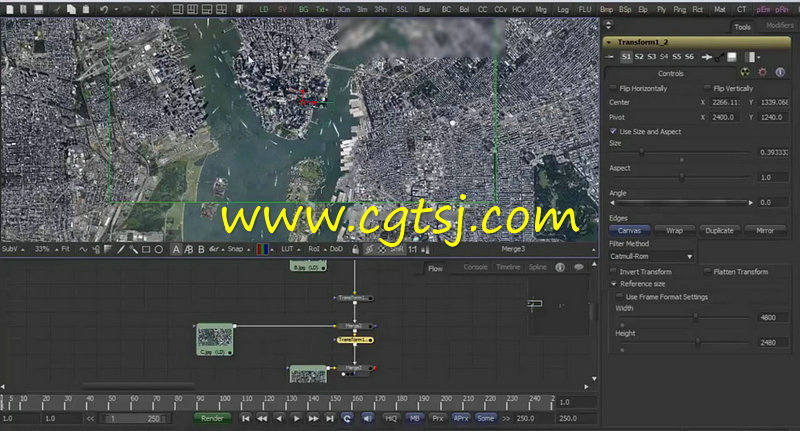Click the rectangle shape icon in viewer
This screenshot has width=800, height=431.
(146, 249)
